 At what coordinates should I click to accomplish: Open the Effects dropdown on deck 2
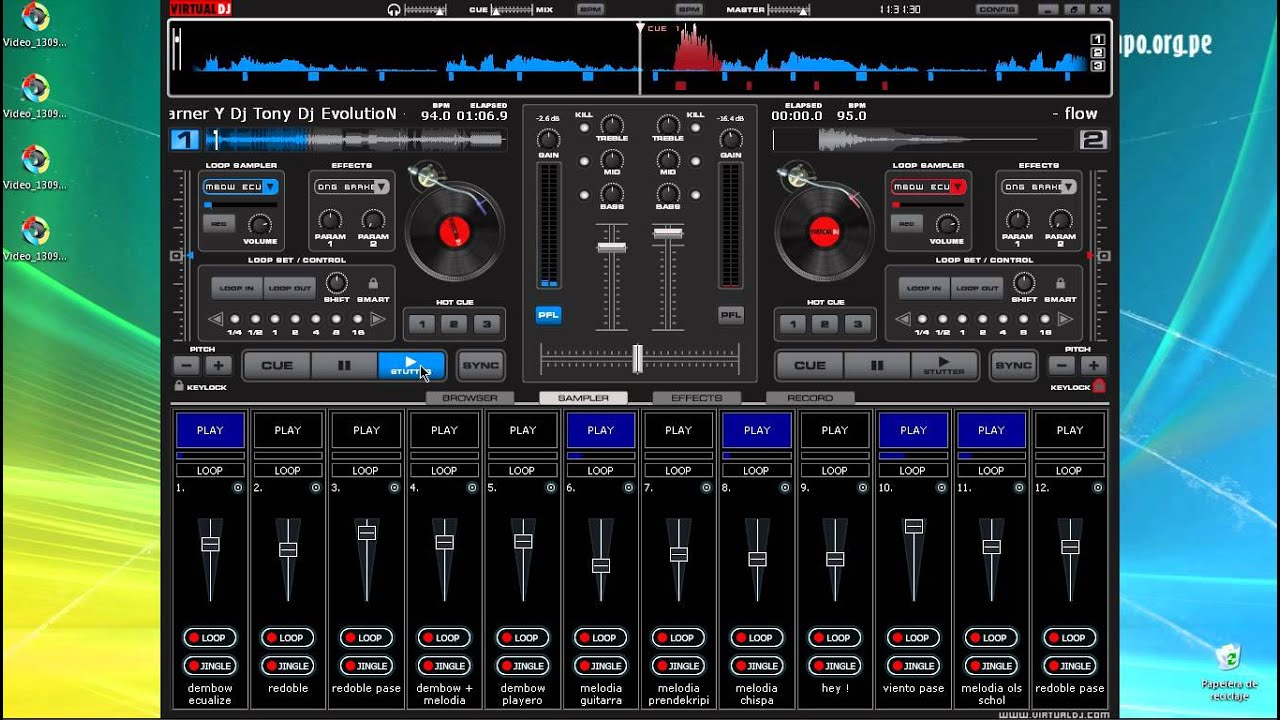point(1068,187)
